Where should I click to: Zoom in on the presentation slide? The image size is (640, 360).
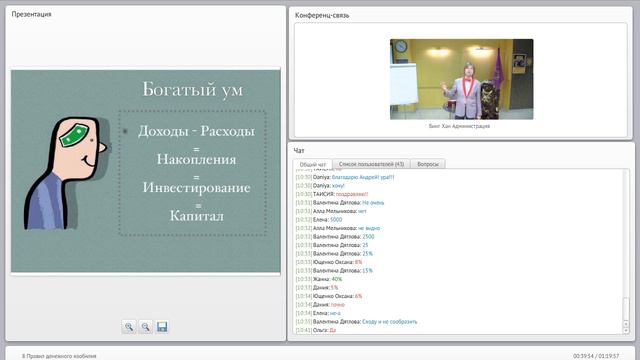(129, 327)
